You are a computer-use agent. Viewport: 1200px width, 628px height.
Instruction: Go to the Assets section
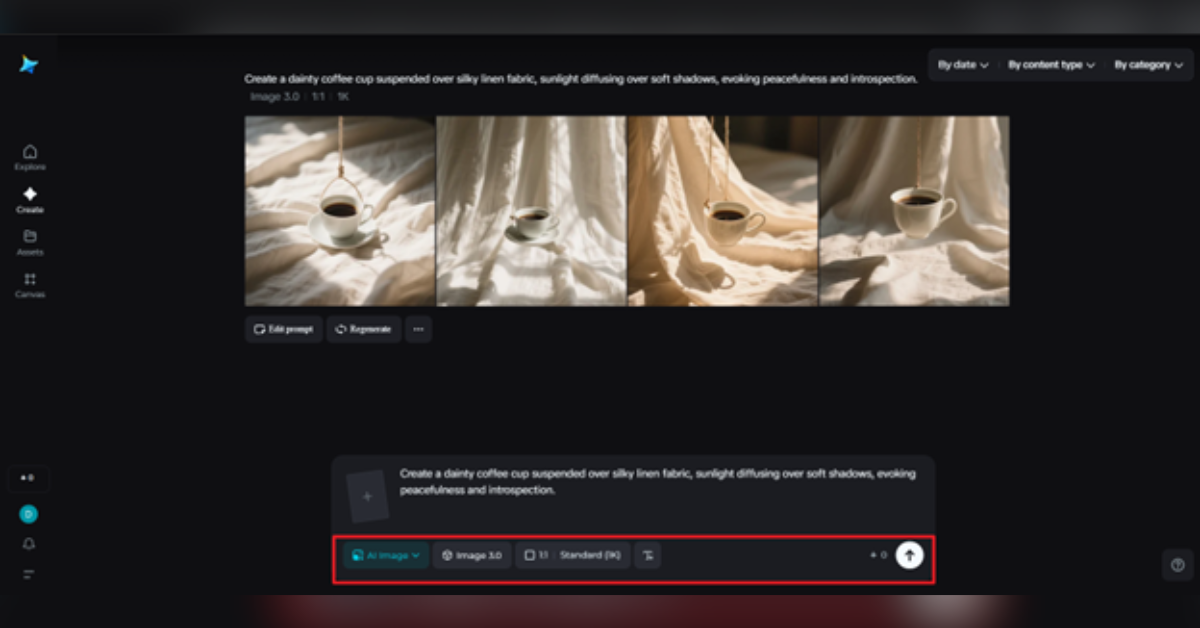[x=29, y=243]
